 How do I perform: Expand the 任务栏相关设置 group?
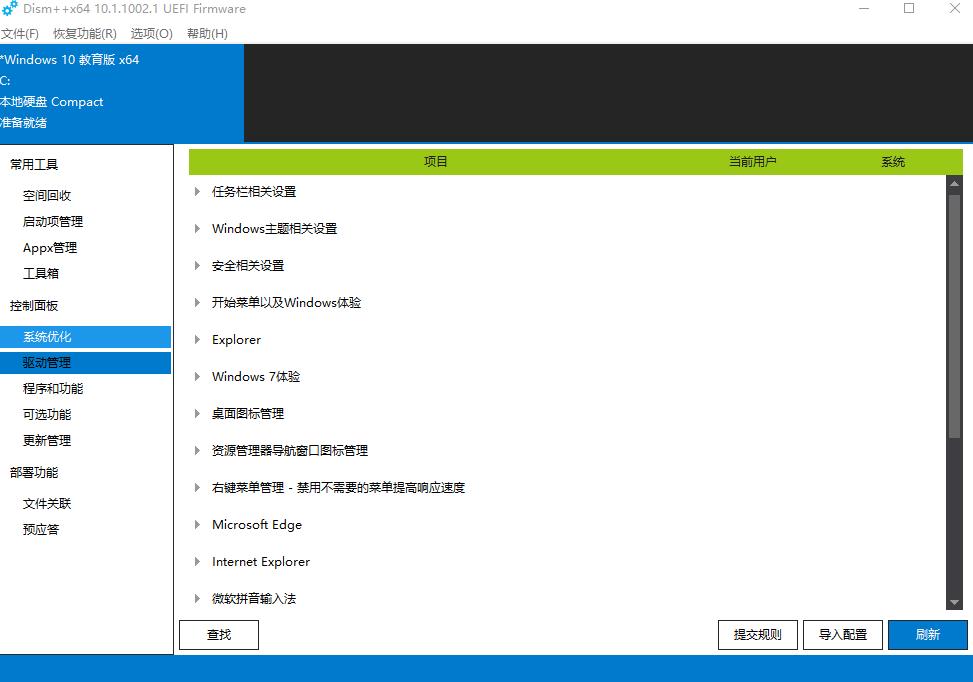[x=196, y=191]
